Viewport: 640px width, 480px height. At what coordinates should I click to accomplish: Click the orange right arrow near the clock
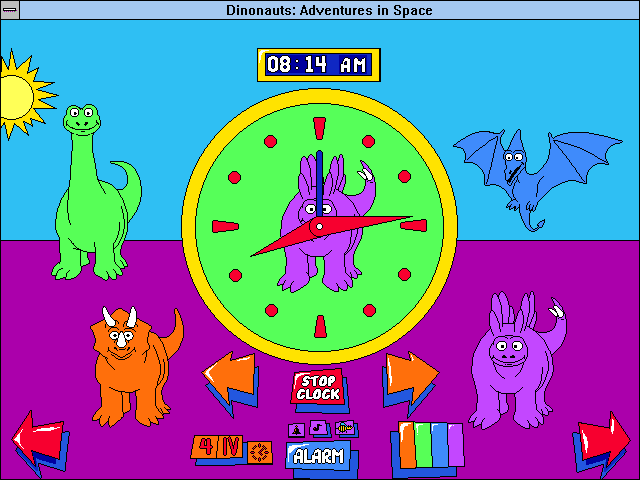[x=410, y=378]
